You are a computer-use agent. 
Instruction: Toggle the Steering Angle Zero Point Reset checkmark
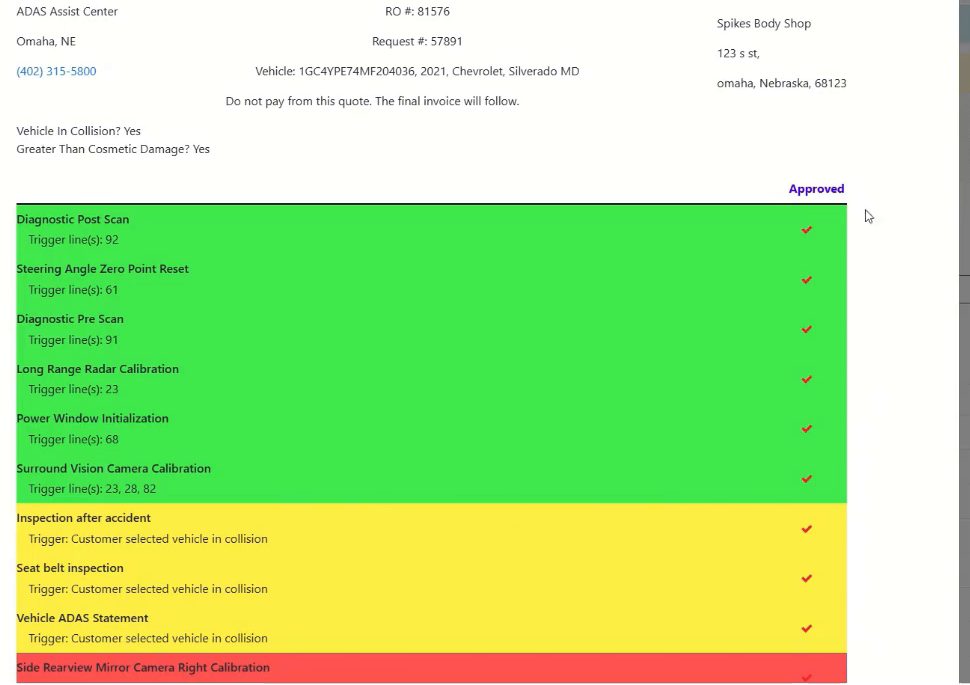coord(807,280)
